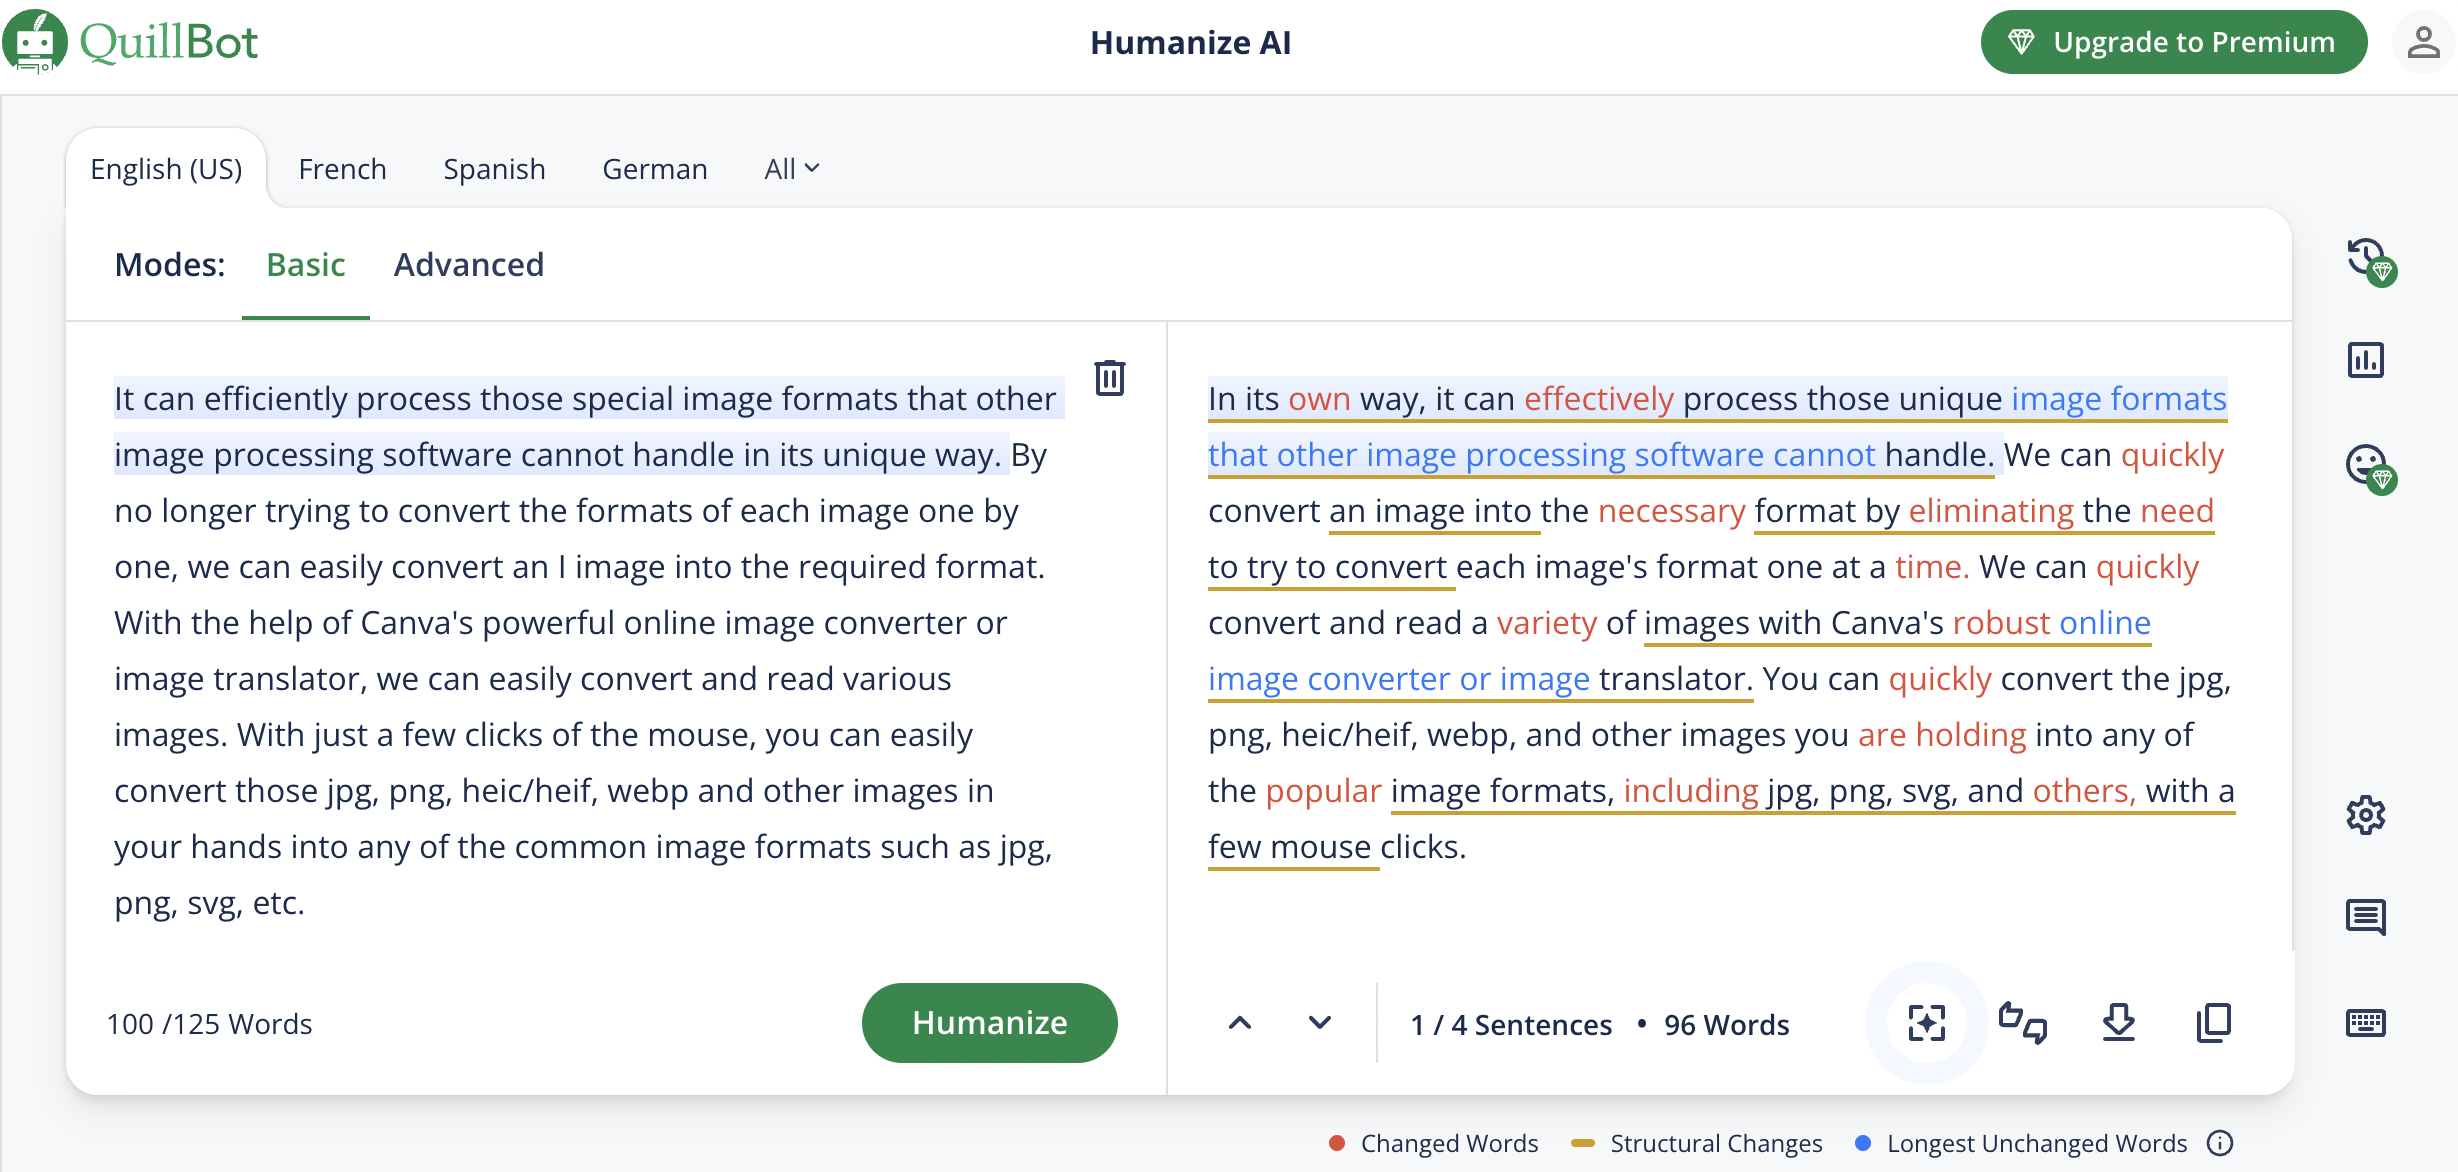
Task: Switch to the French language tab
Action: (342, 169)
